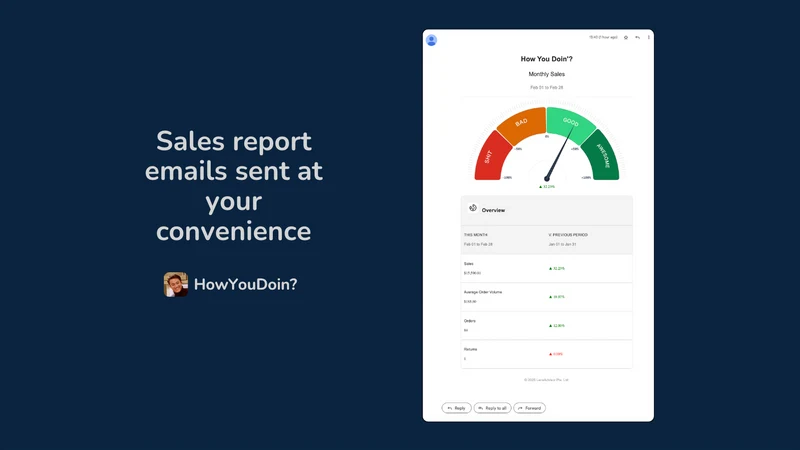Click the sender avatar icon in email

tap(431, 40)
